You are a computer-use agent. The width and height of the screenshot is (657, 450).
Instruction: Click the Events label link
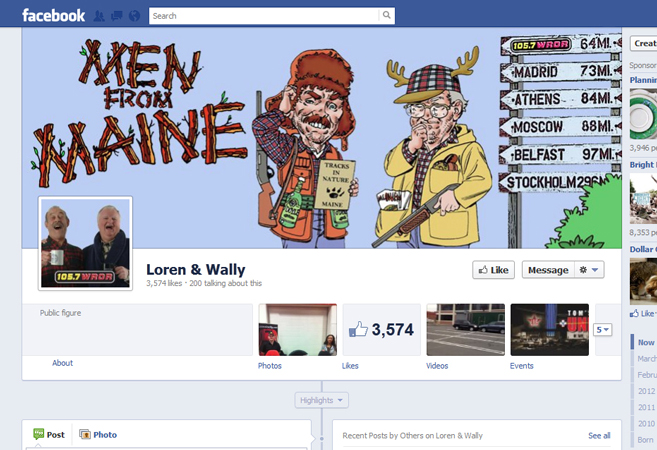522,366
